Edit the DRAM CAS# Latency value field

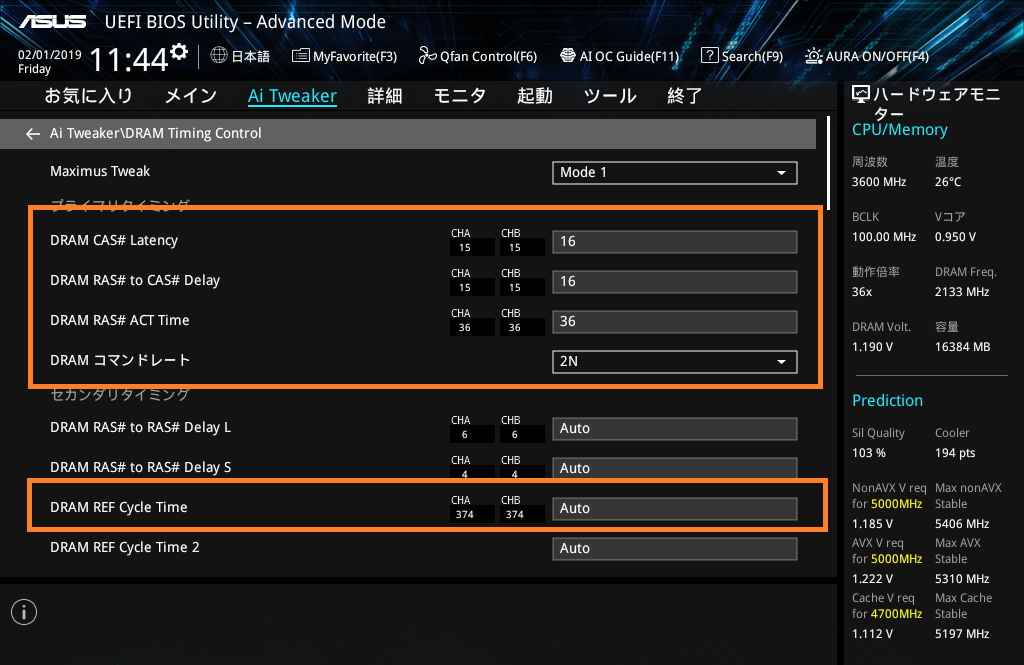click(x=675, y=242)
